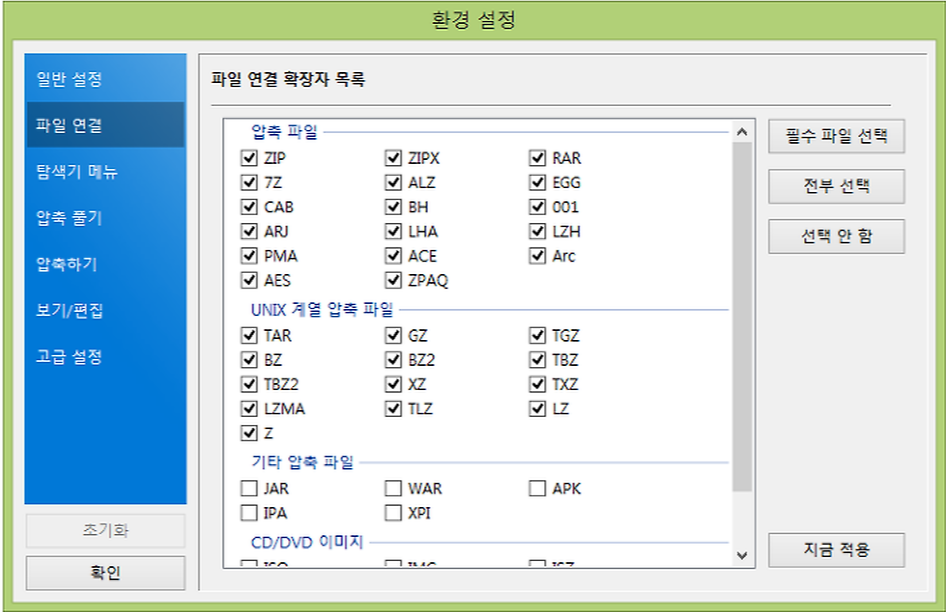This screenshot has width=946, height=612.
Task: Select the 필수 파일 선택 option
Action: tap(836, 136)
